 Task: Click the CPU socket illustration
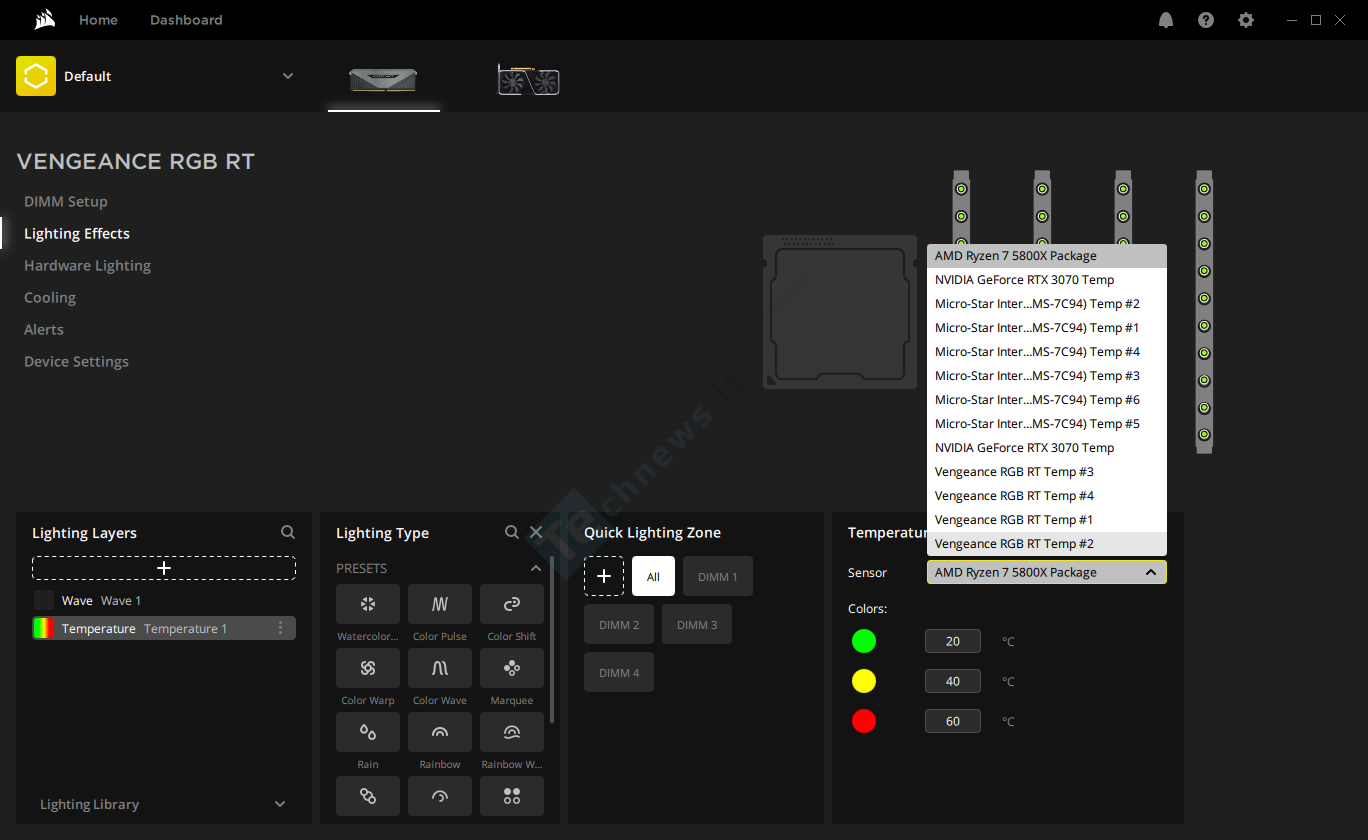click(840, 312)
